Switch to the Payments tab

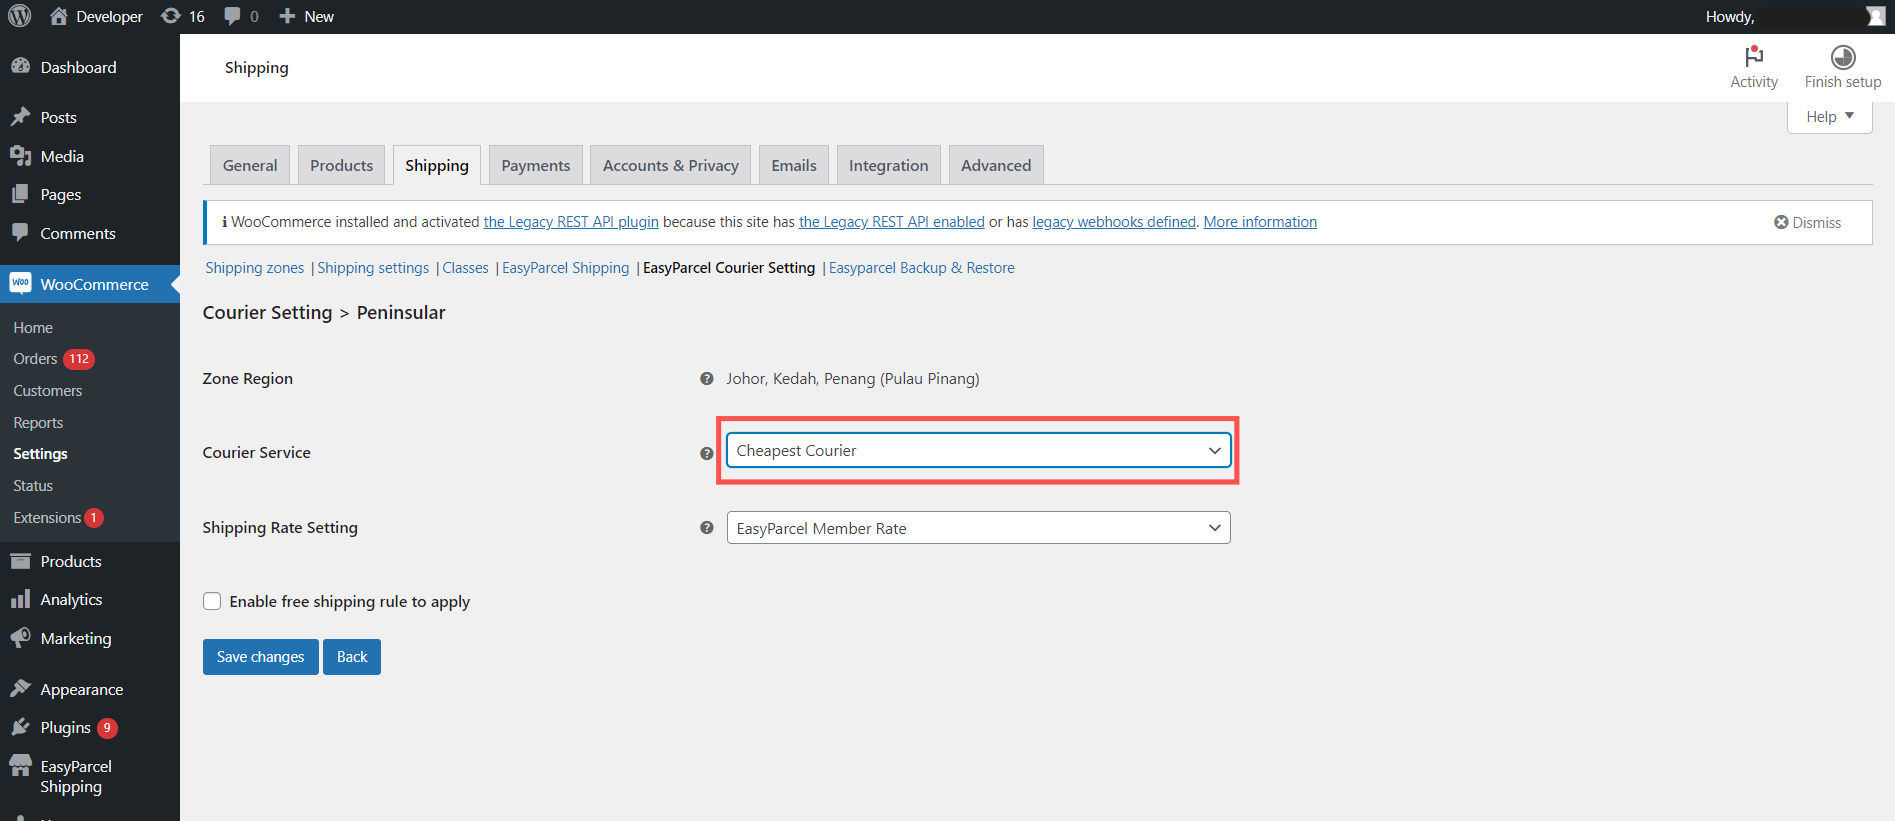[x=536, y=165]
